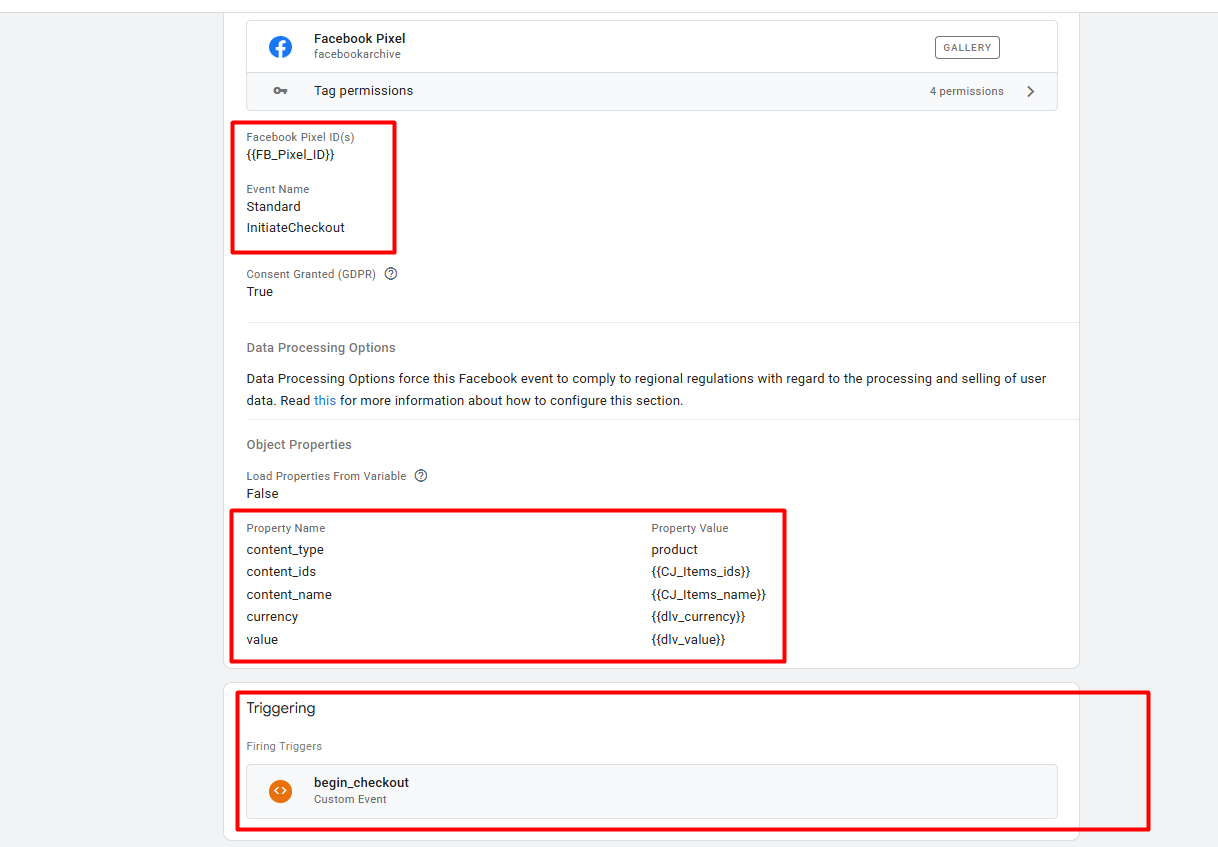This screenshot has height=847, width=1218.
Task: Click the orange begin_checkout trigger icon
Action: [281, 791]
